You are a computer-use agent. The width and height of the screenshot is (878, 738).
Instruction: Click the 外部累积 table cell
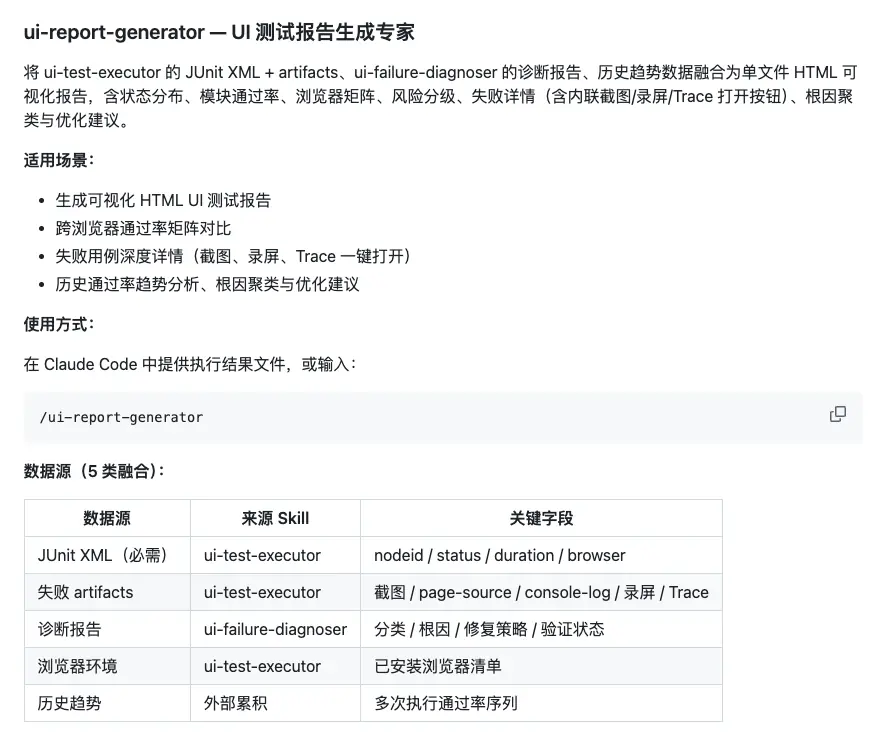pos(275,703)
